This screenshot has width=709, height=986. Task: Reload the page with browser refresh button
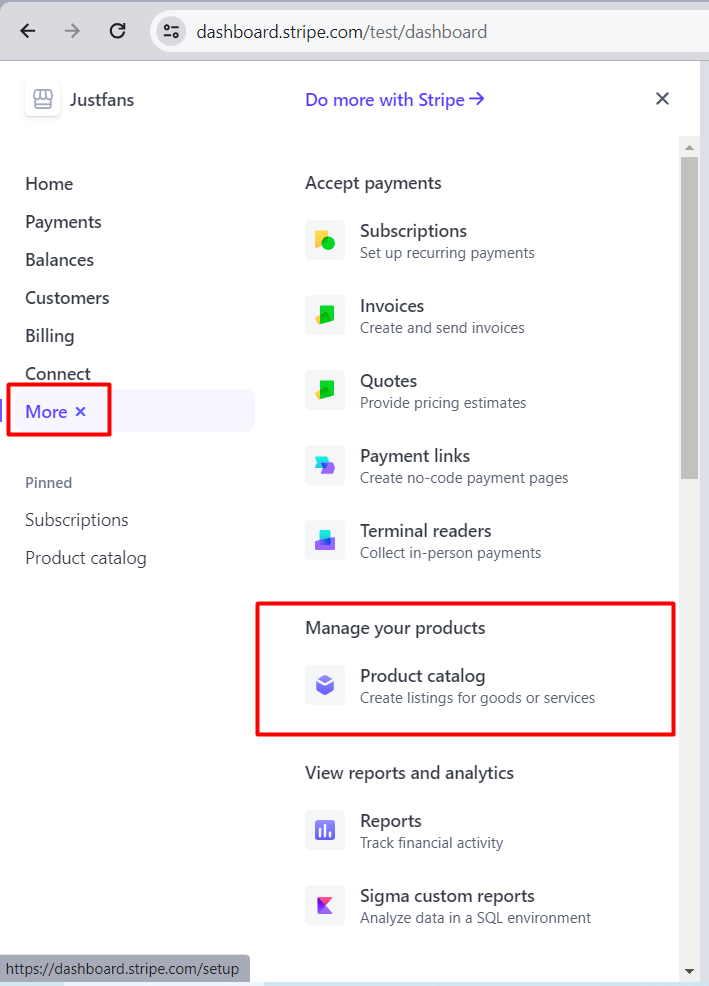pyautogui.click(x=118, y=31)
